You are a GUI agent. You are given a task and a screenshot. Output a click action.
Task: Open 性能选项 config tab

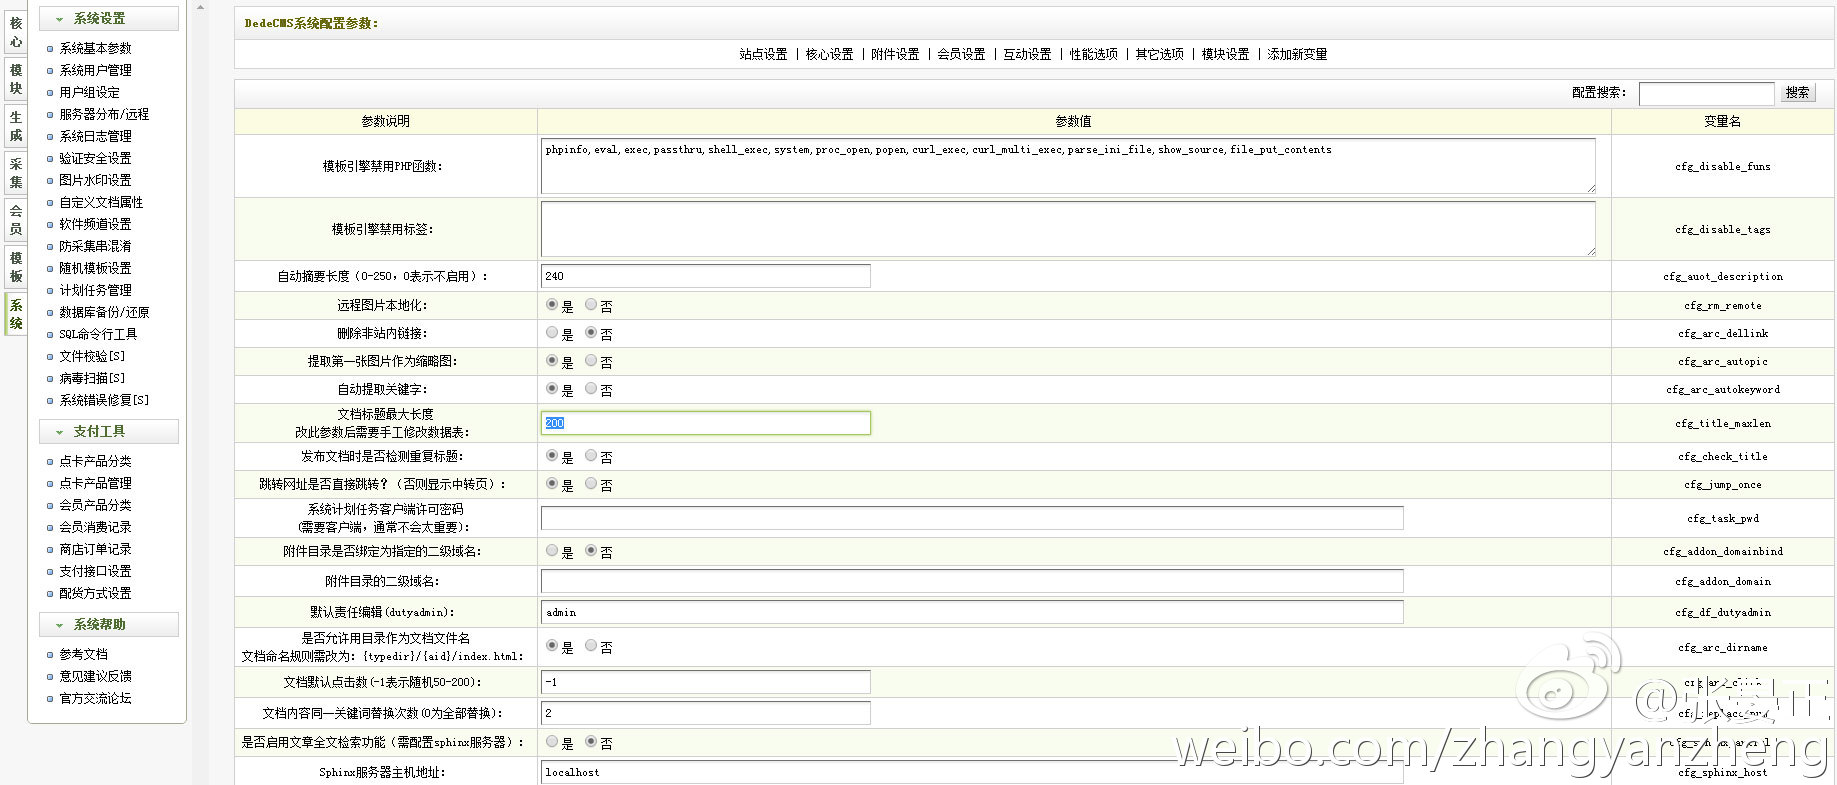point(1093,54)
